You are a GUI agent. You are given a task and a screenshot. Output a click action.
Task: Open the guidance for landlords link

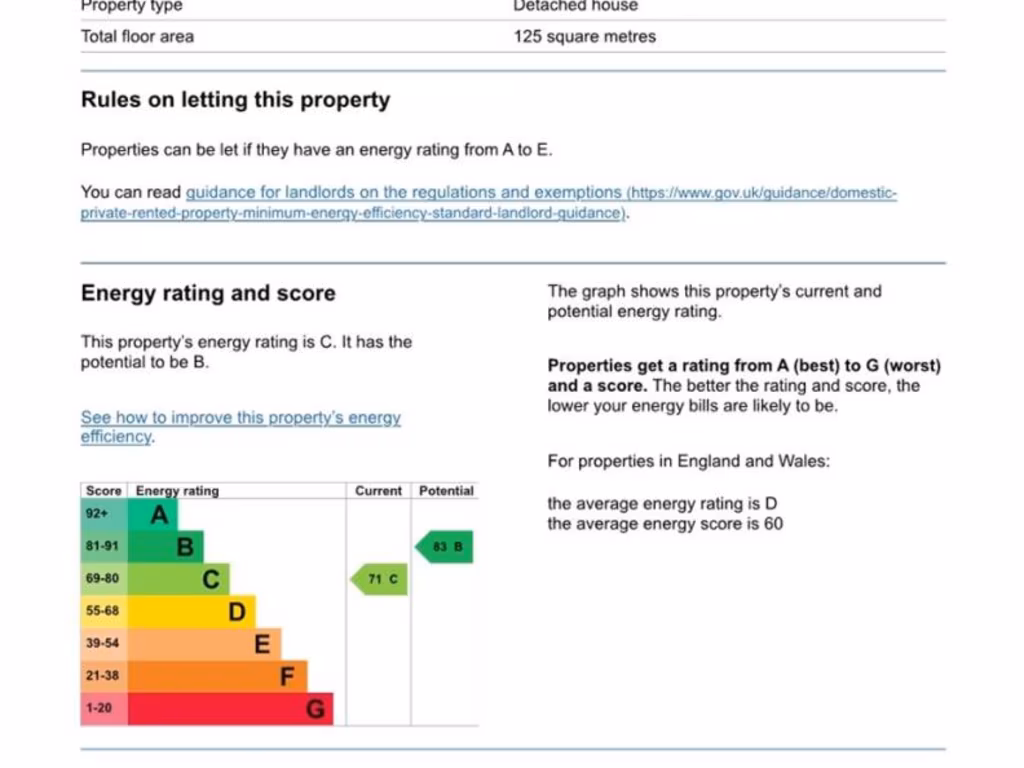(404, 193)
